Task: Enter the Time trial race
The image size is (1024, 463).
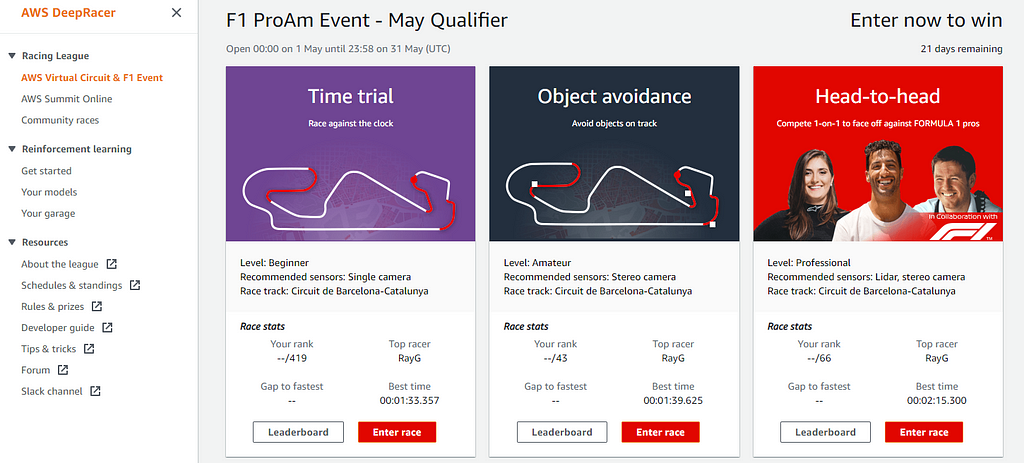Action: pyautogui.click(x=397, y=432)
